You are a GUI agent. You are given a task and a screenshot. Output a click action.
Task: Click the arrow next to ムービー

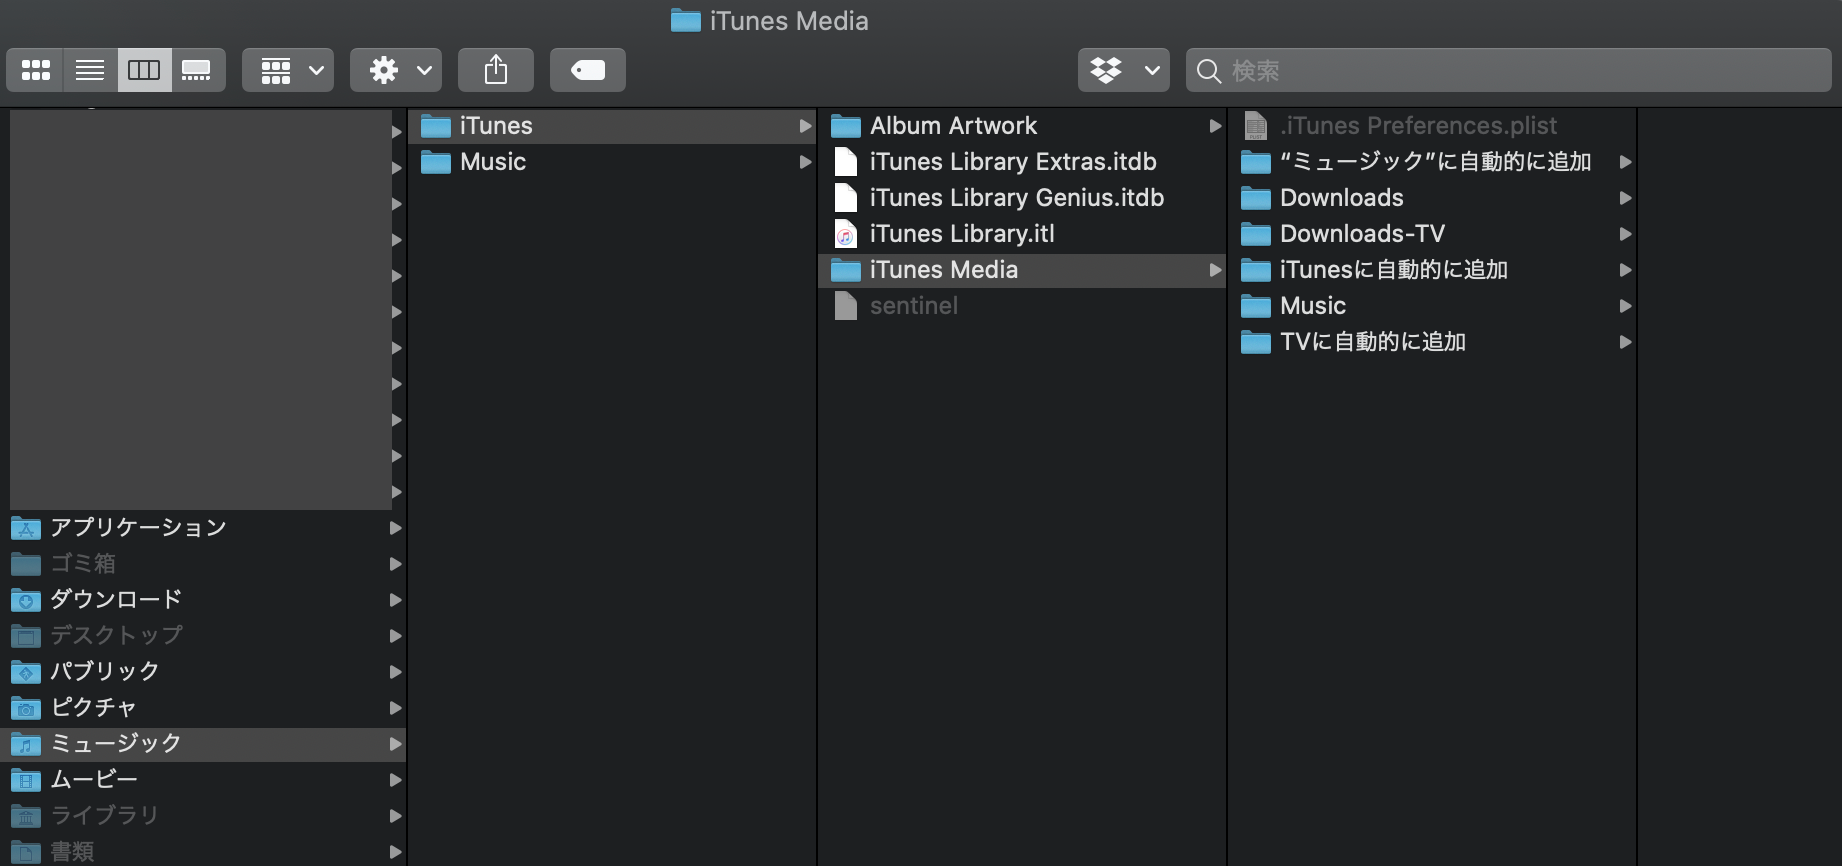[396, 780]
